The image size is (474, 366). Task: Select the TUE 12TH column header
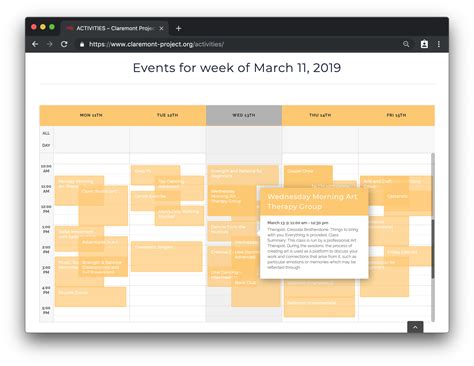coord(168,115)
